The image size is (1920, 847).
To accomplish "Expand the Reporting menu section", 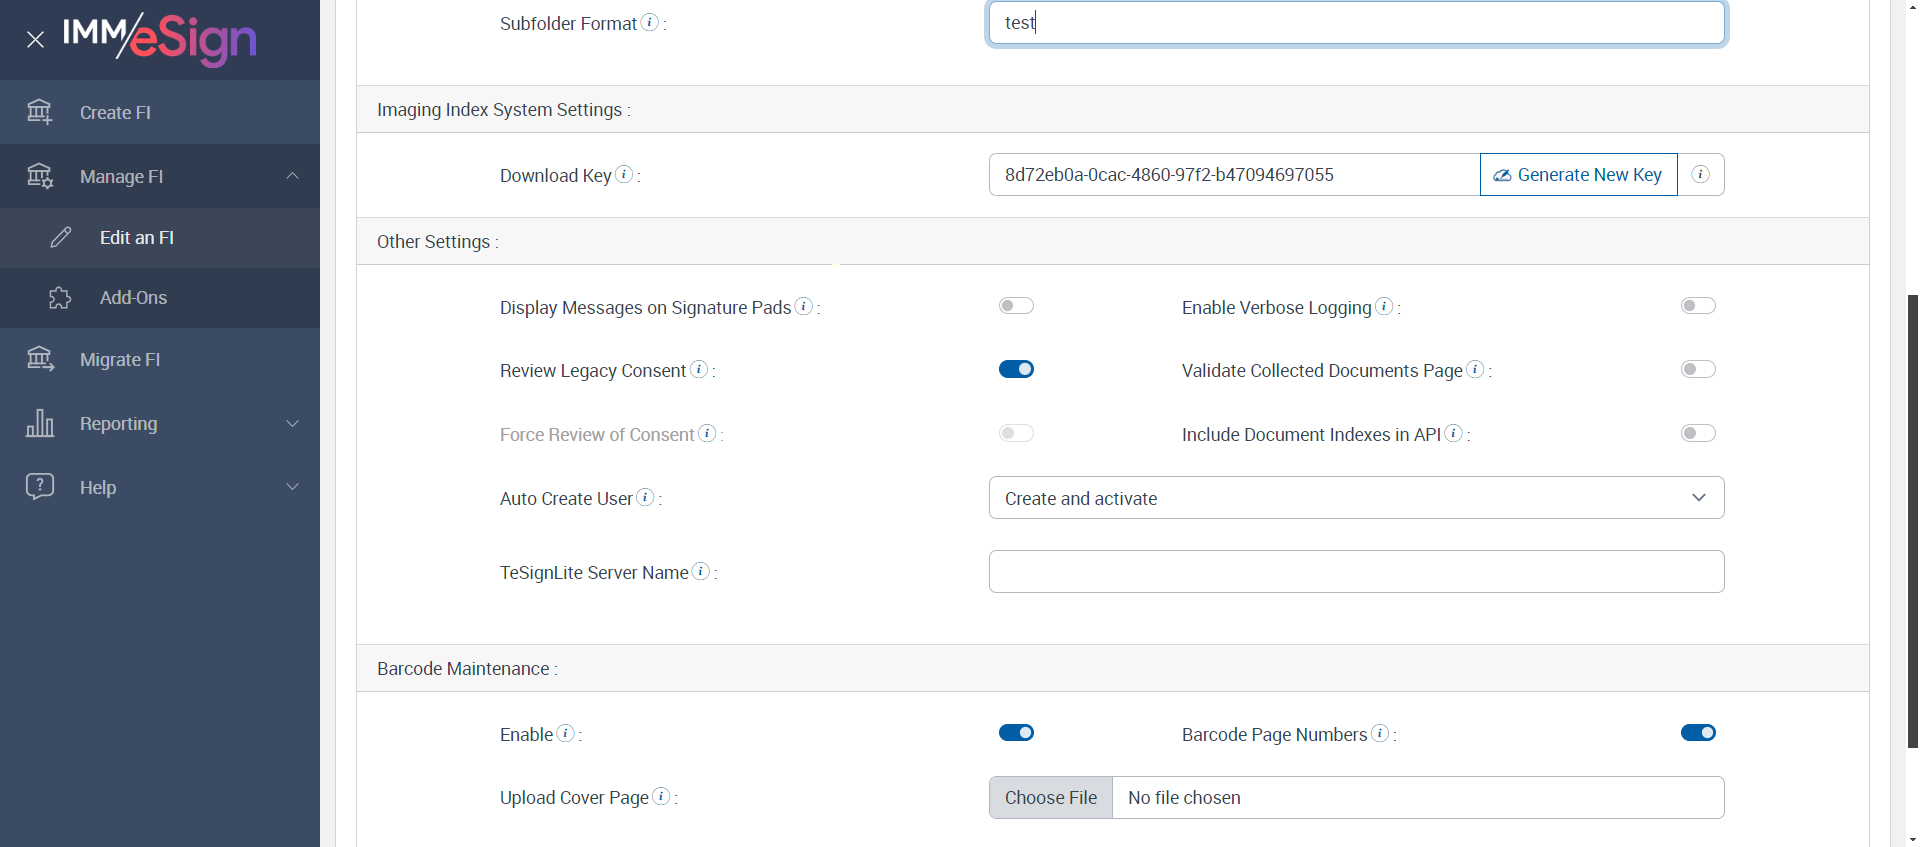I will 160,424.
